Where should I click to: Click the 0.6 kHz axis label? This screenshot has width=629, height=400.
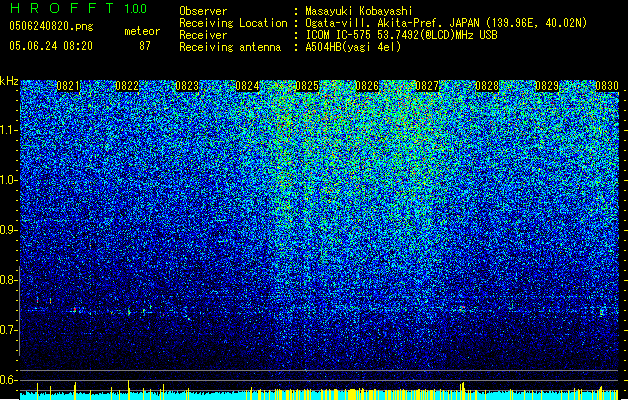click(x=9, y=380)
